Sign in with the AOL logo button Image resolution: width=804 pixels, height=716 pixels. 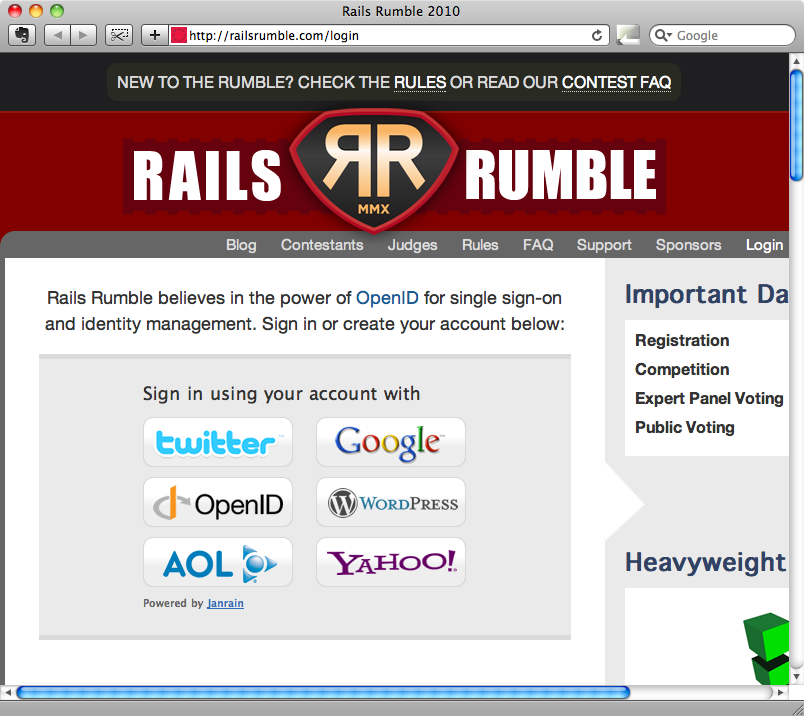coord(218,562)
